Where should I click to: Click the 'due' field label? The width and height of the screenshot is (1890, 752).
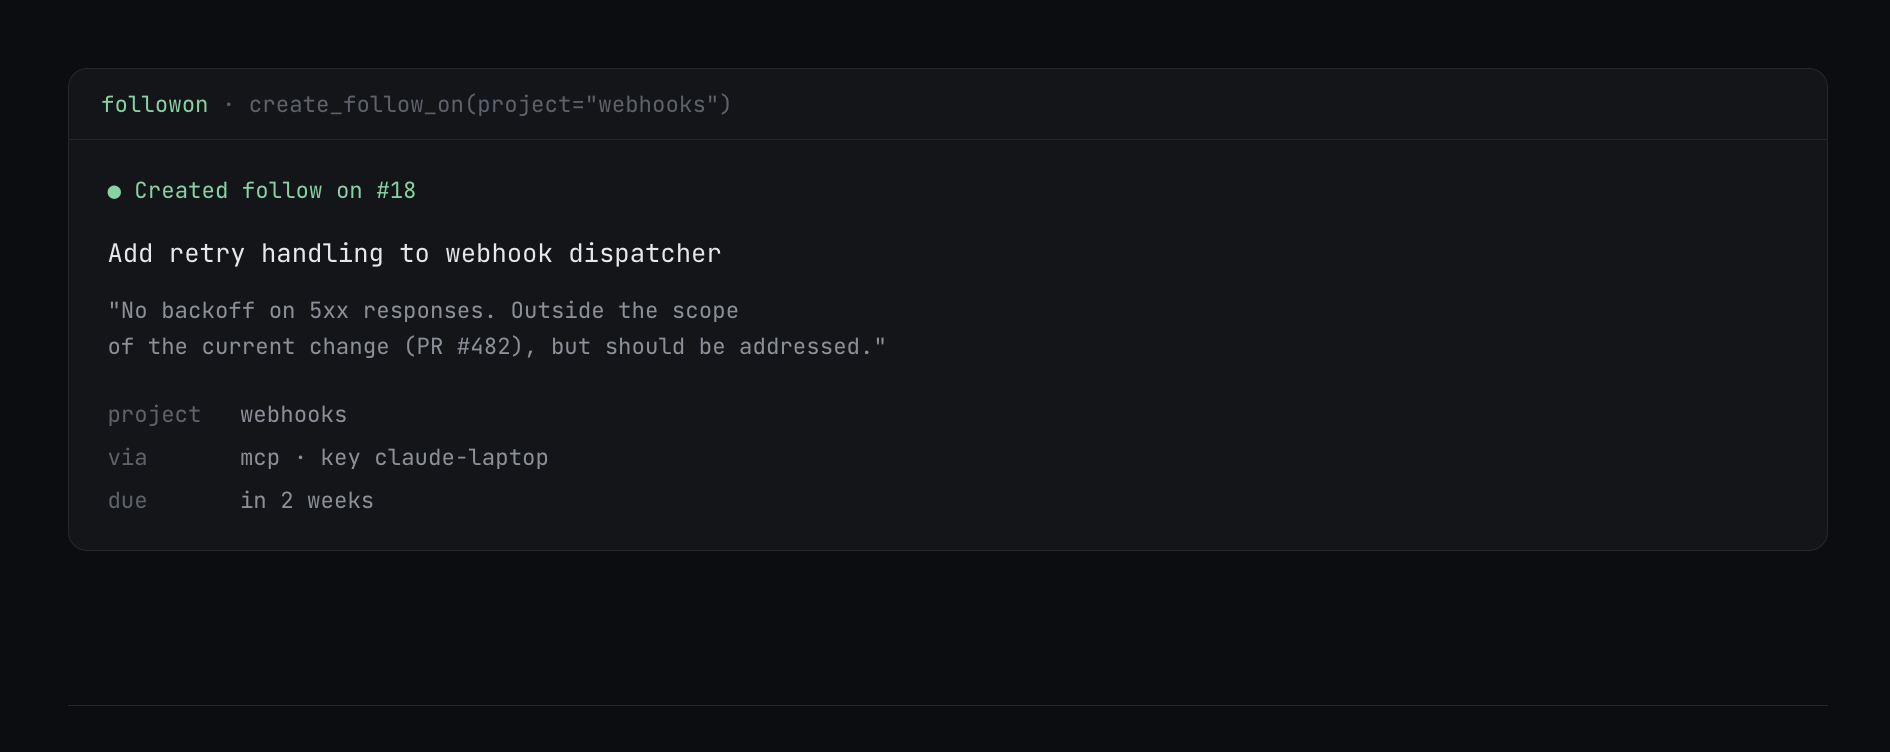pyautogui.click(x=127, y=501)
